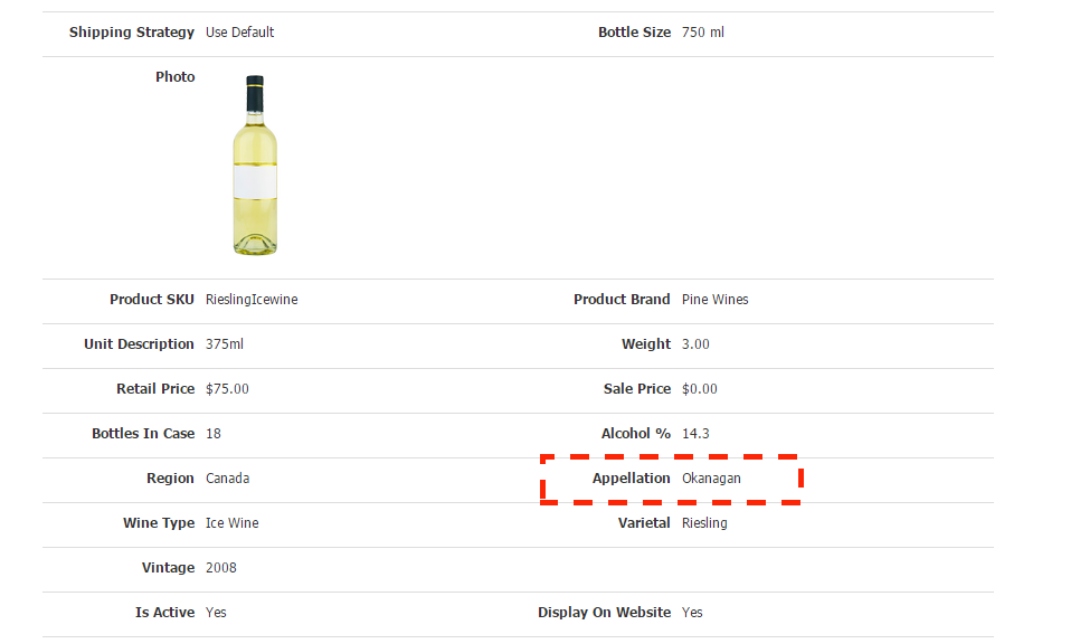
Task: Click the Bottle Size value 750 ml
Action: point(703,32)
